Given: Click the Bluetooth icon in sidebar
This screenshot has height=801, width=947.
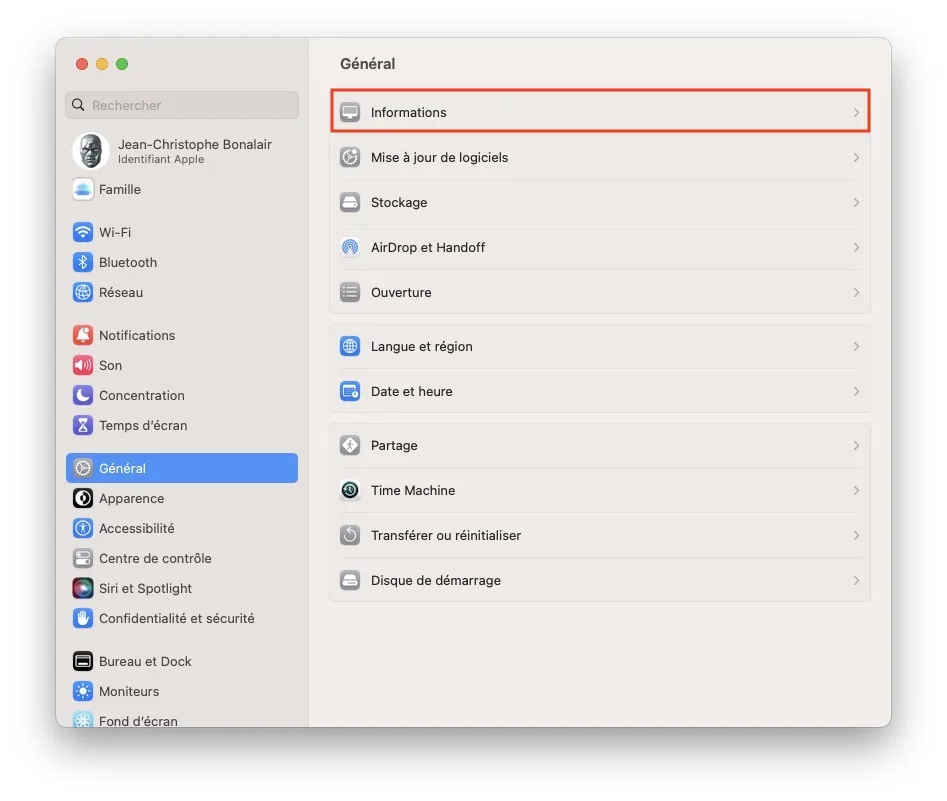Looking at the screenshot, I should [83, 262].
